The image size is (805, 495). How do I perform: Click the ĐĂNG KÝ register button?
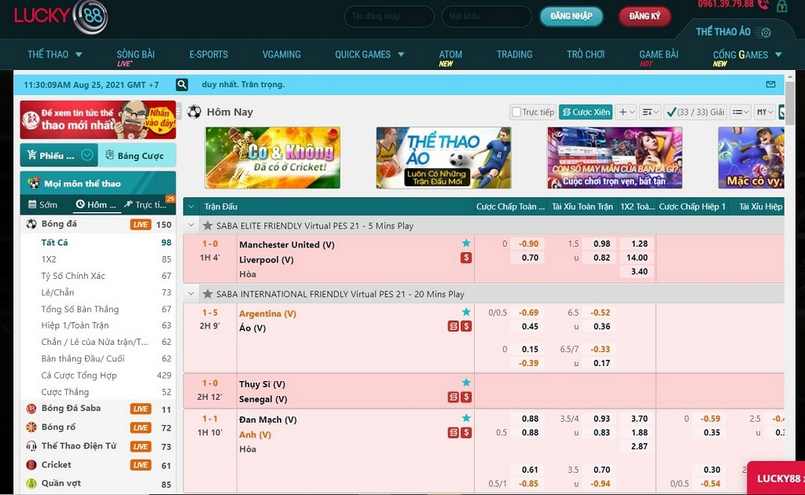pos(645,16)
